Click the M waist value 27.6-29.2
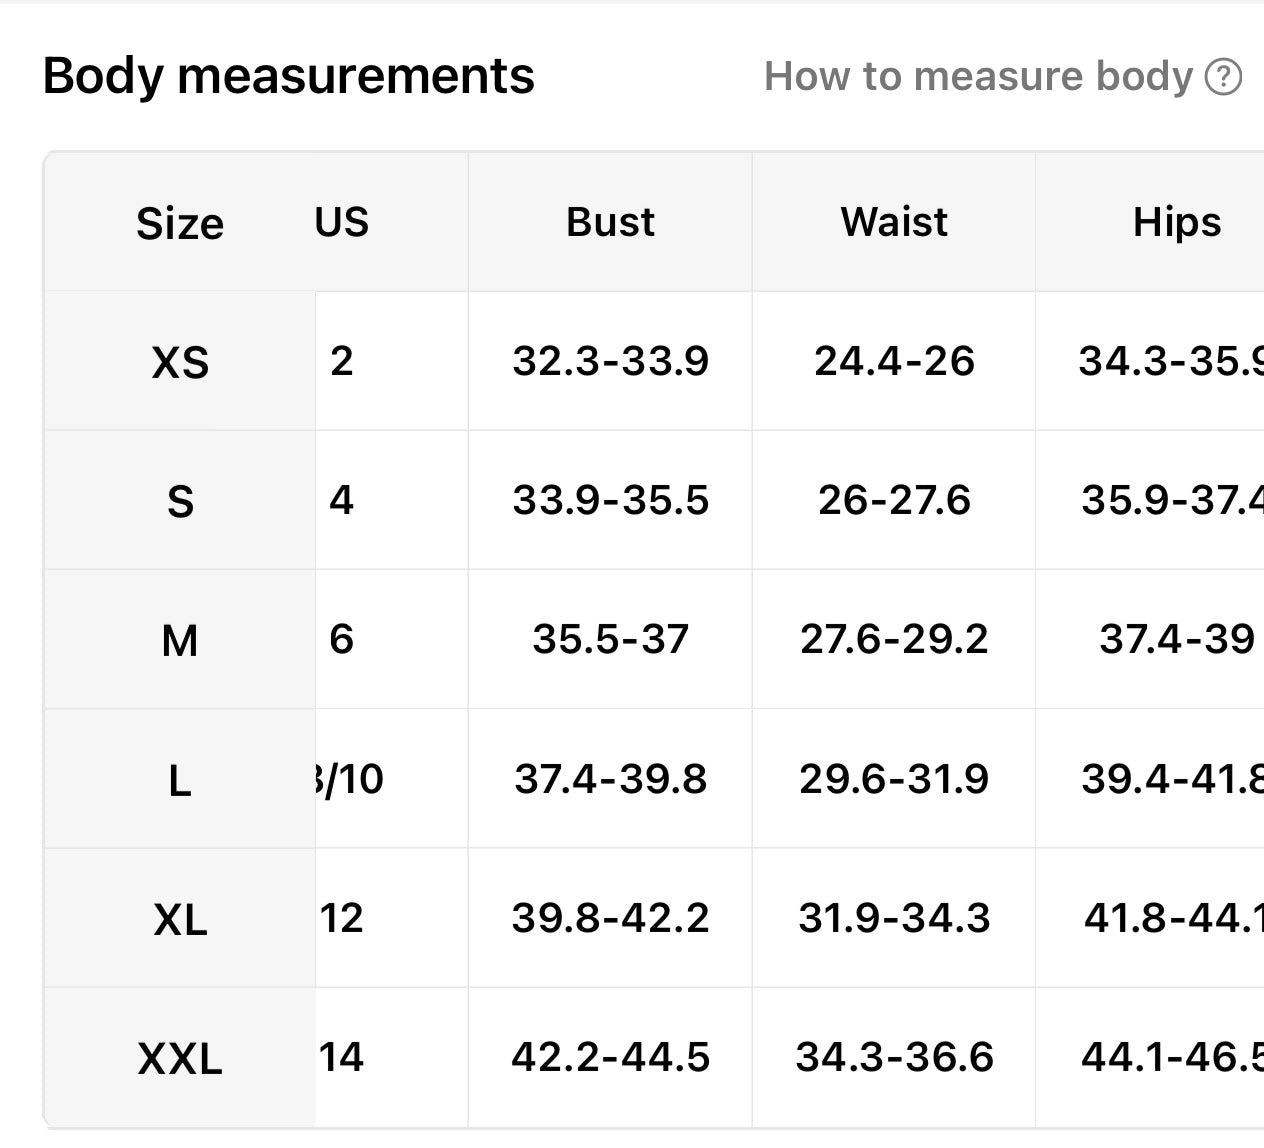Screen dimensions: 1264x1148 894,639
